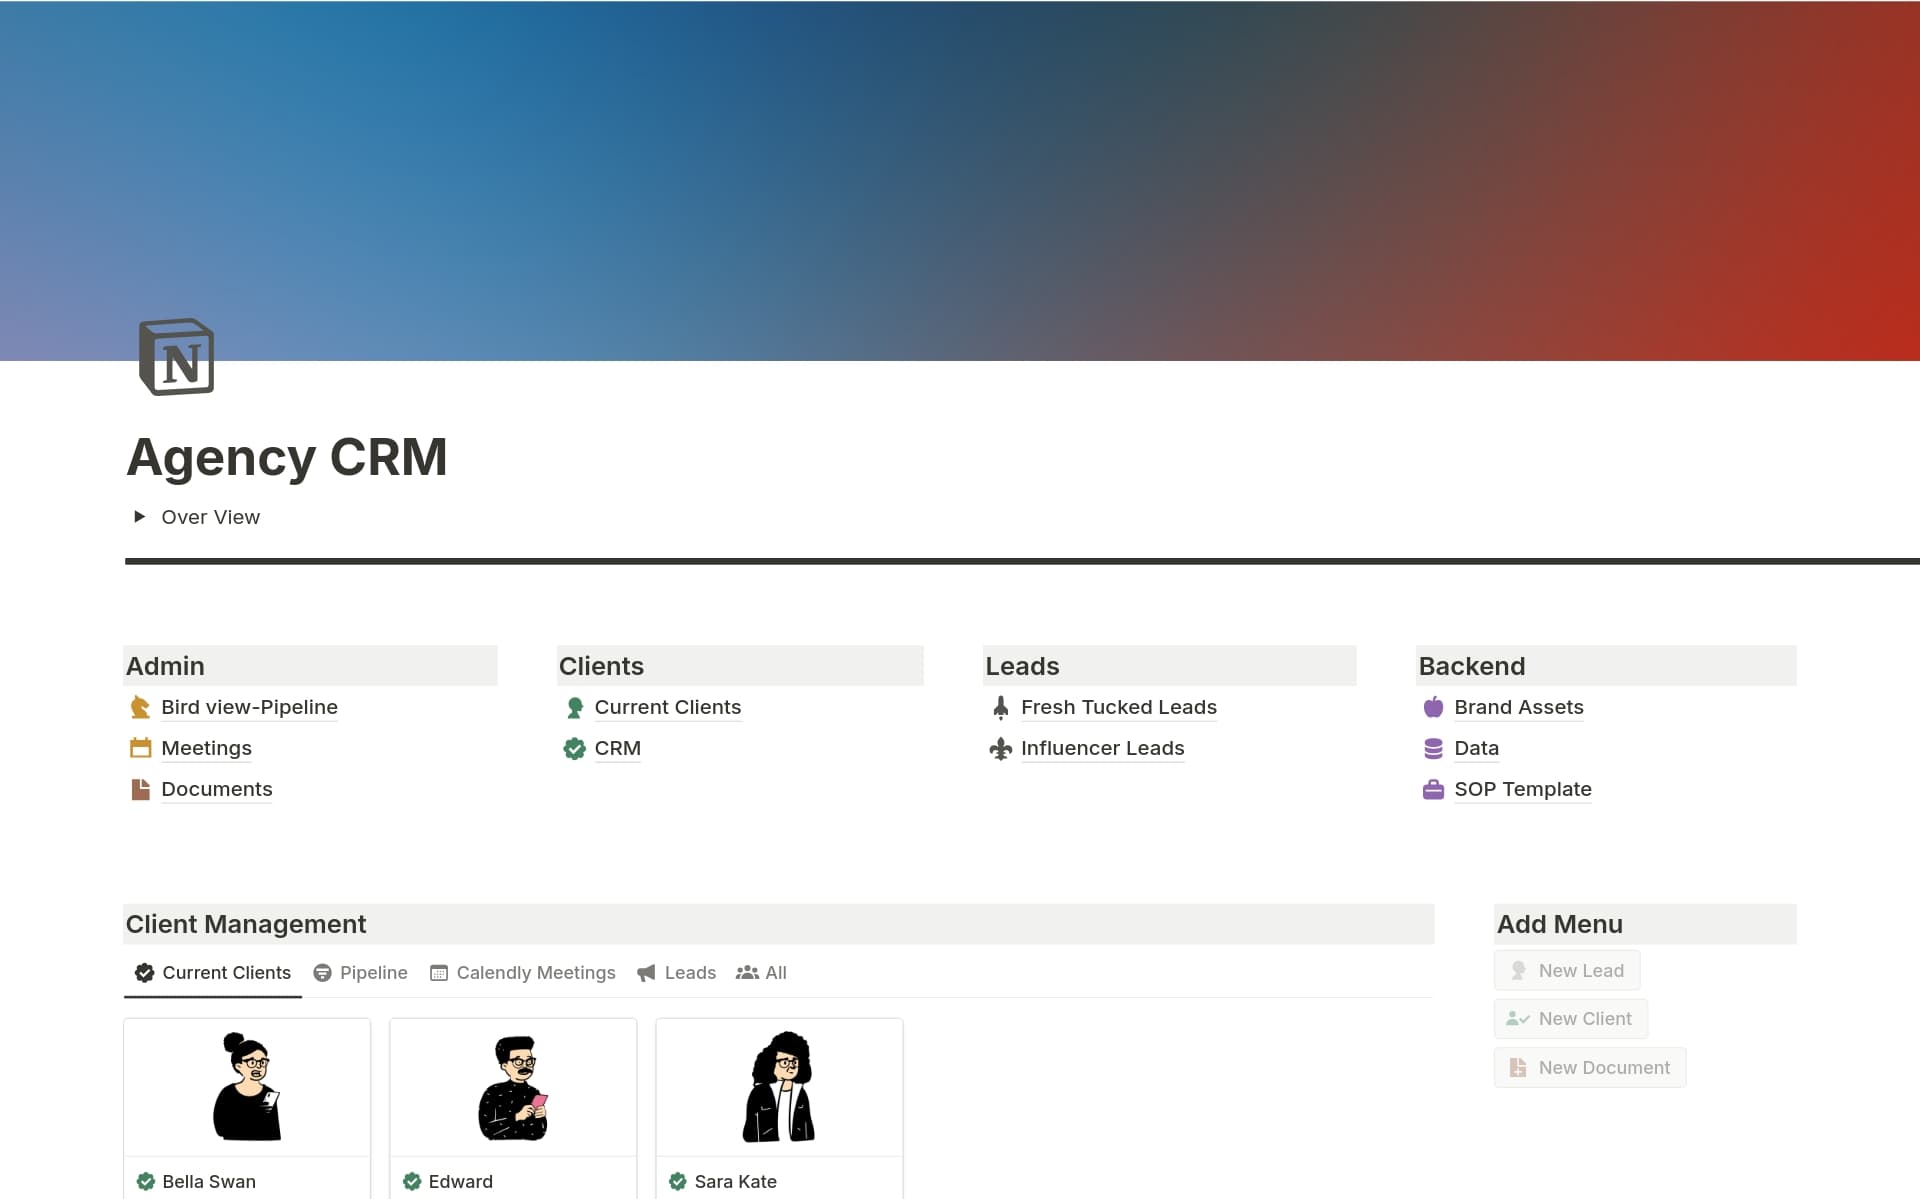Viewport: 1920px width, 1199px height.
Task: Click the briefcase icon beside SOP Template
Action: (1433, 789)
